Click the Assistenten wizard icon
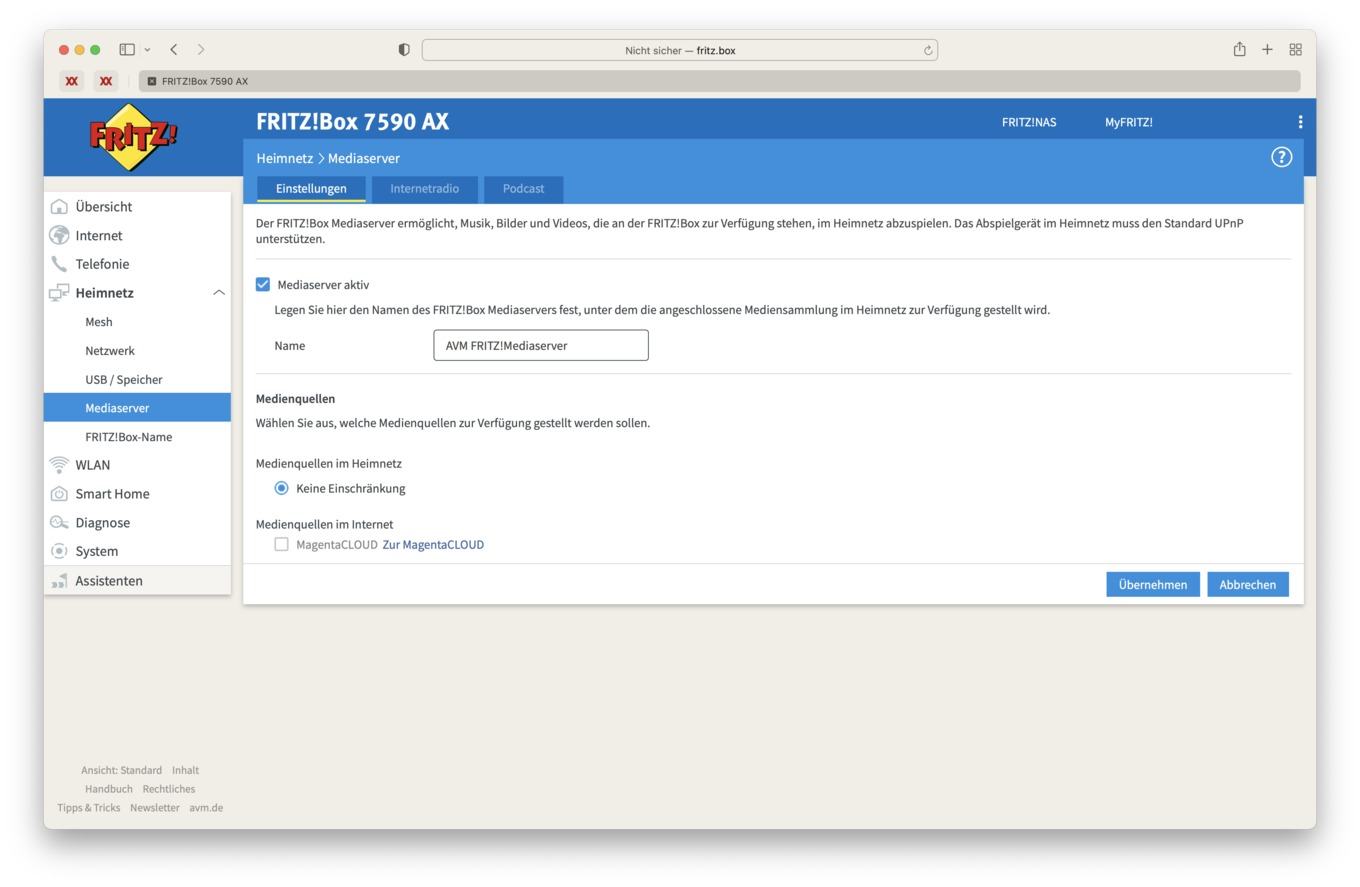The image size is (1360, 887). click(59, 581)
